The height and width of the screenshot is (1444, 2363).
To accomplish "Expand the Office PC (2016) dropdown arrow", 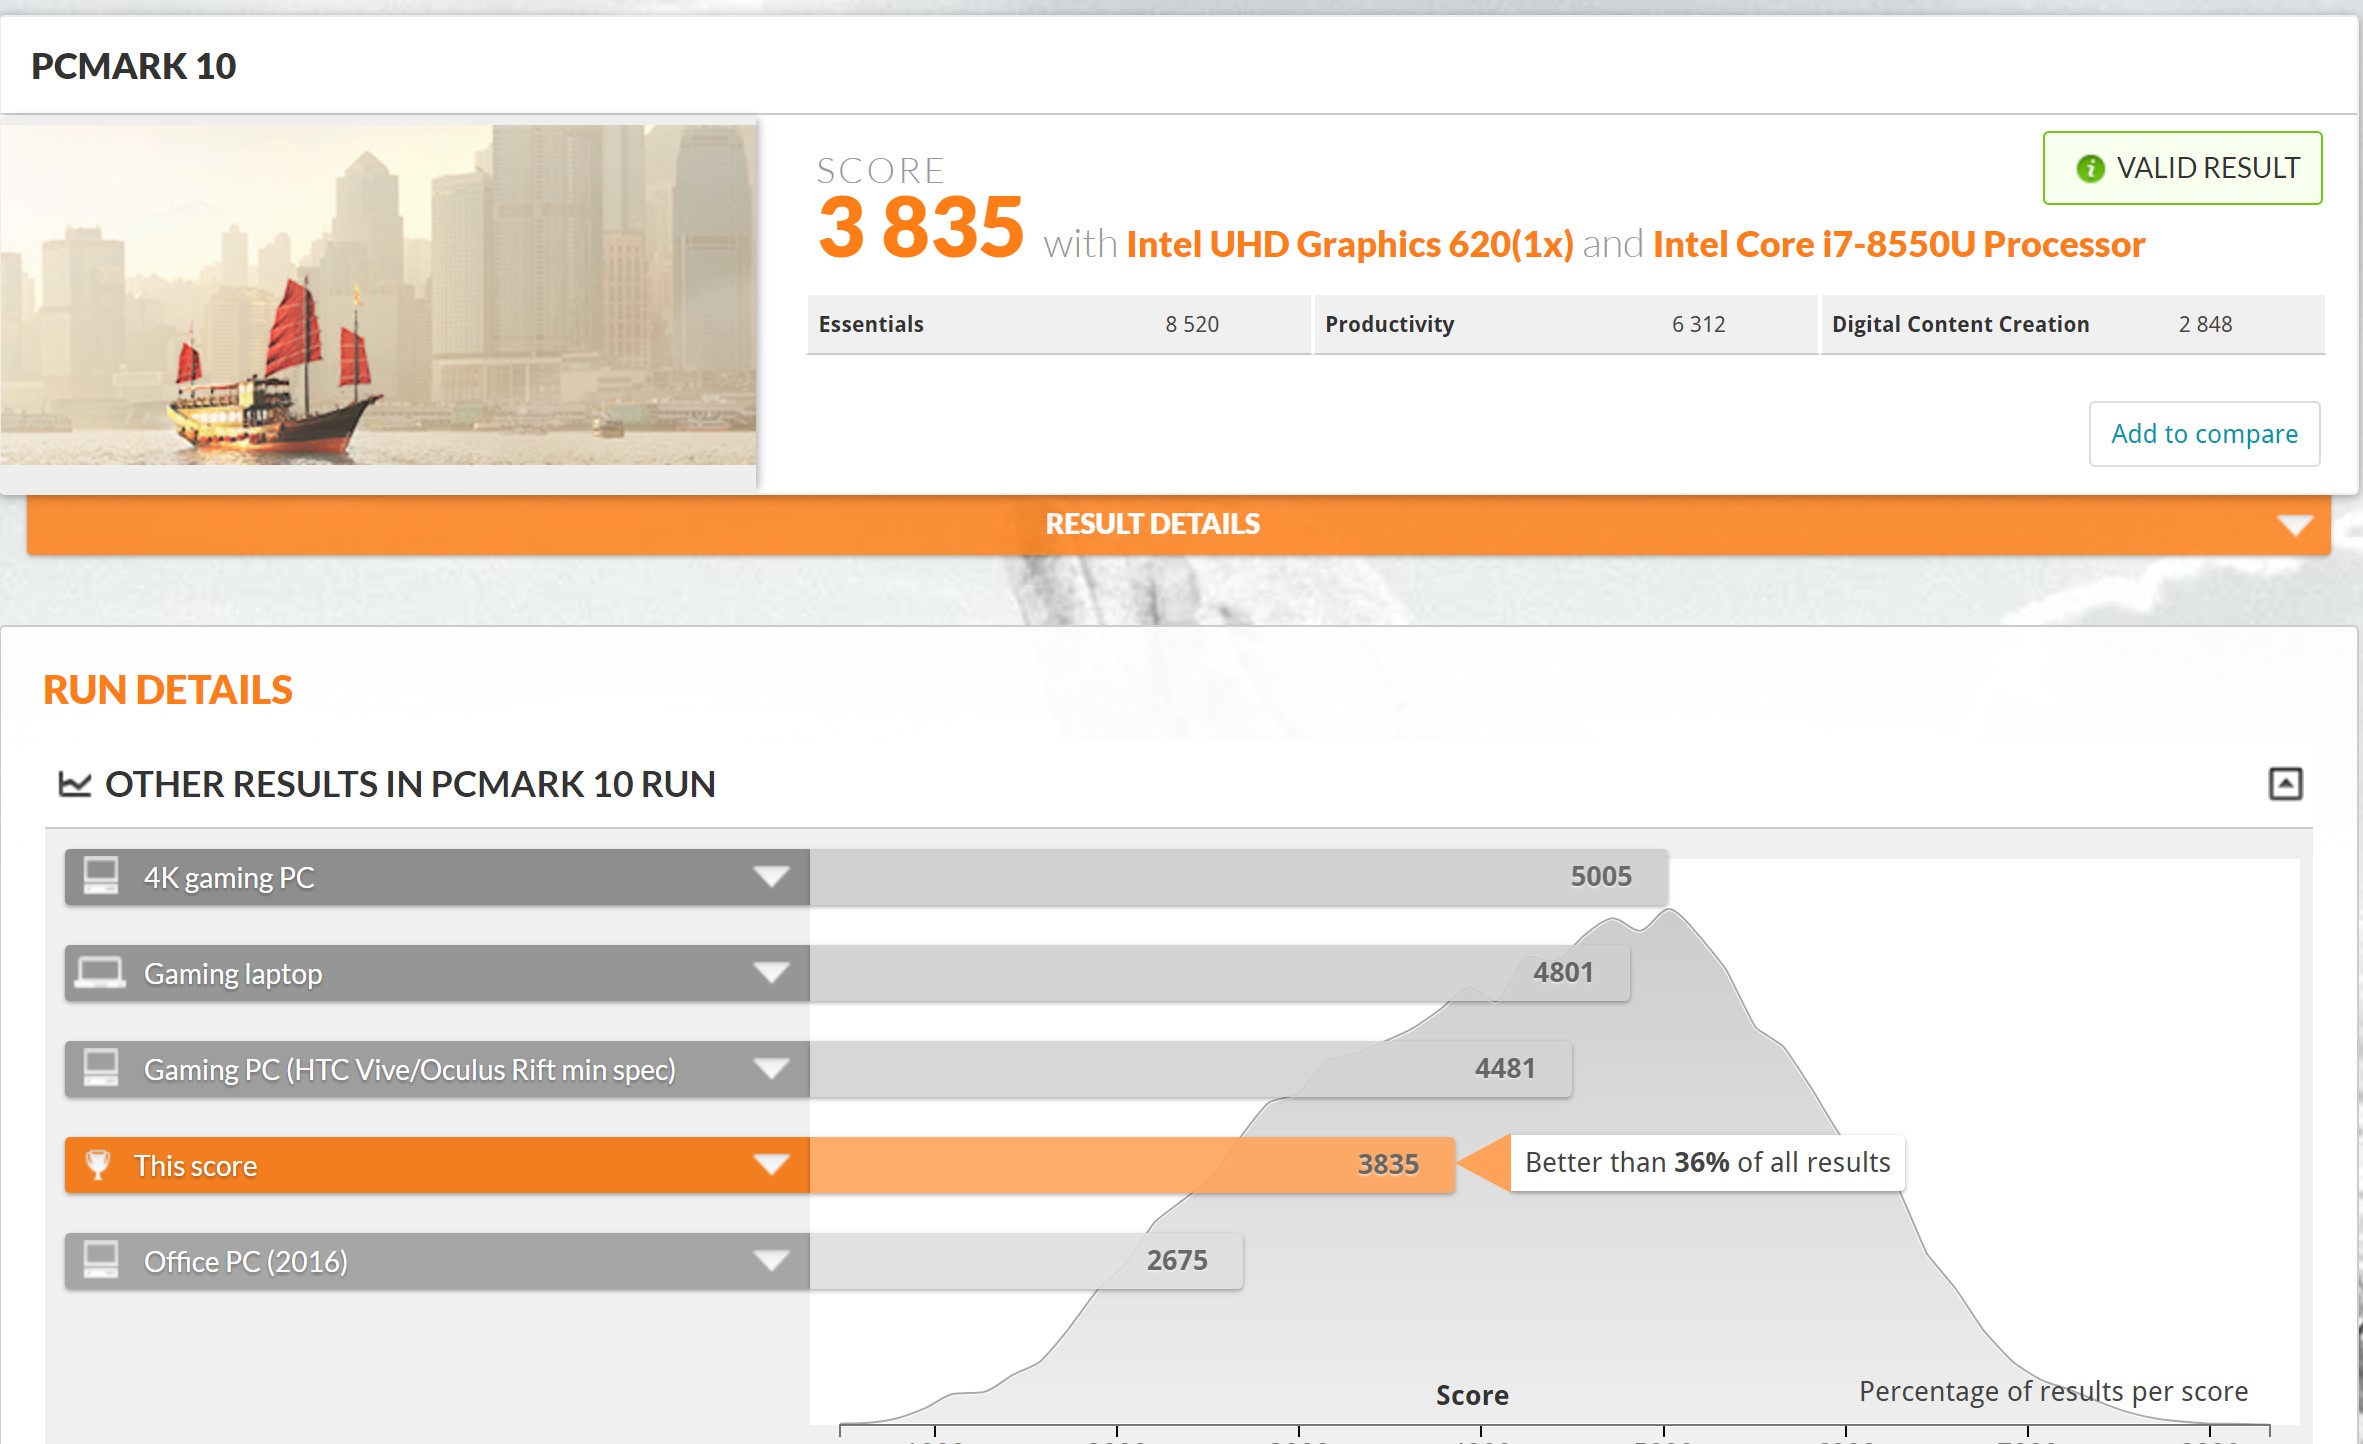I will (771, 1261).
